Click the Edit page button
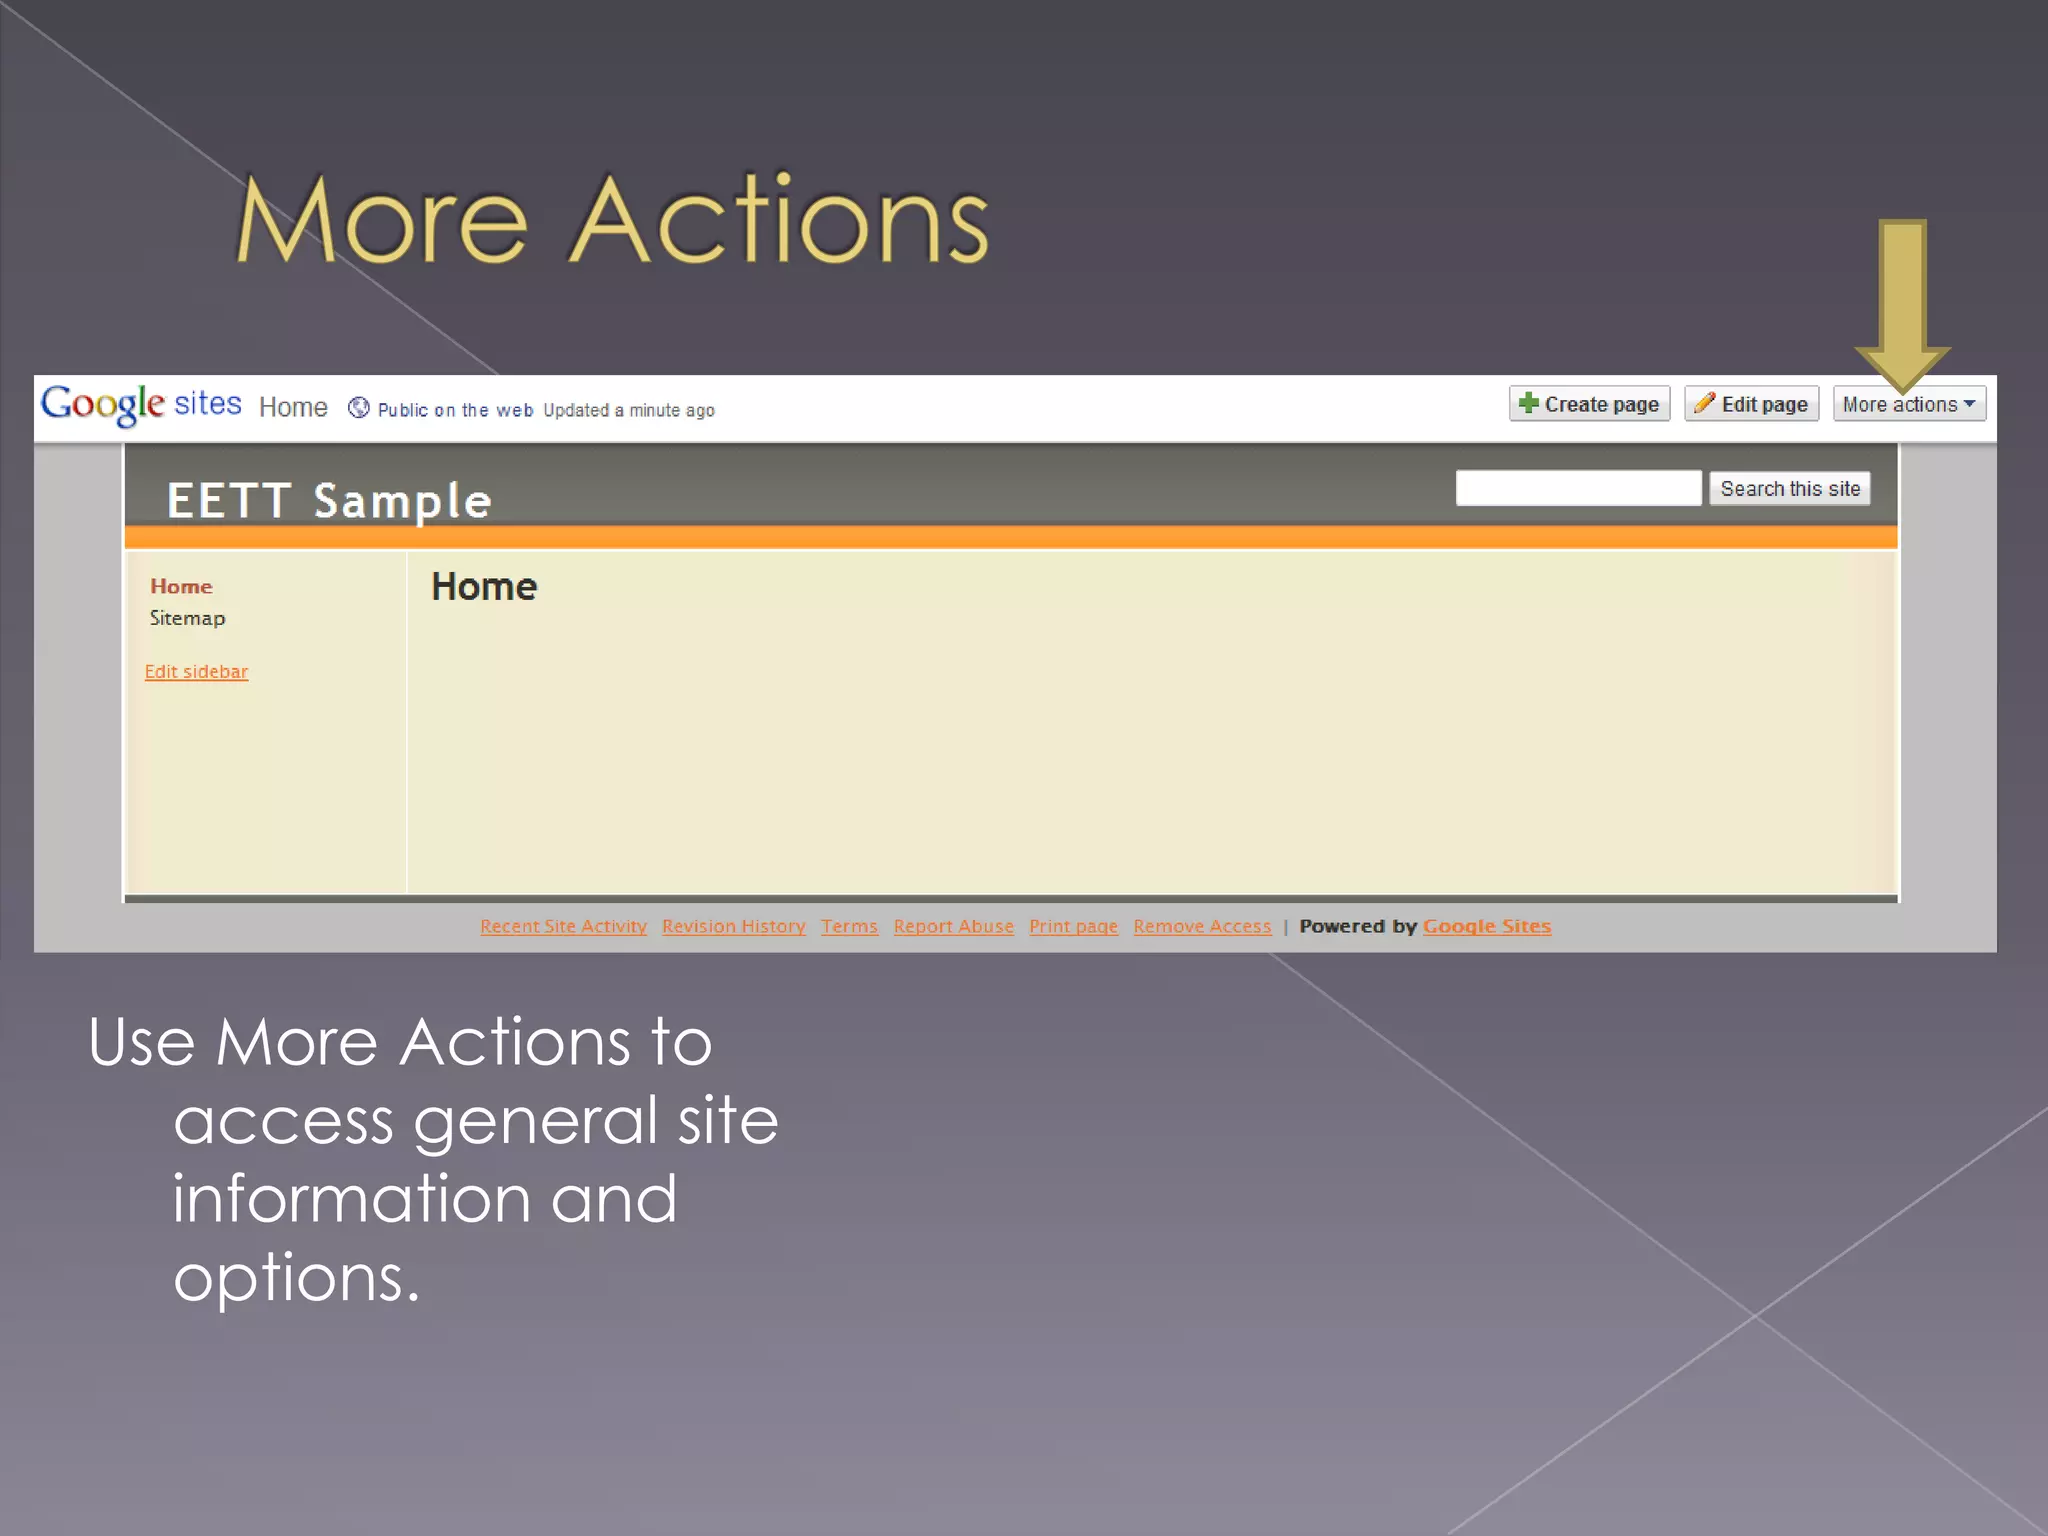 [1751, 404]
